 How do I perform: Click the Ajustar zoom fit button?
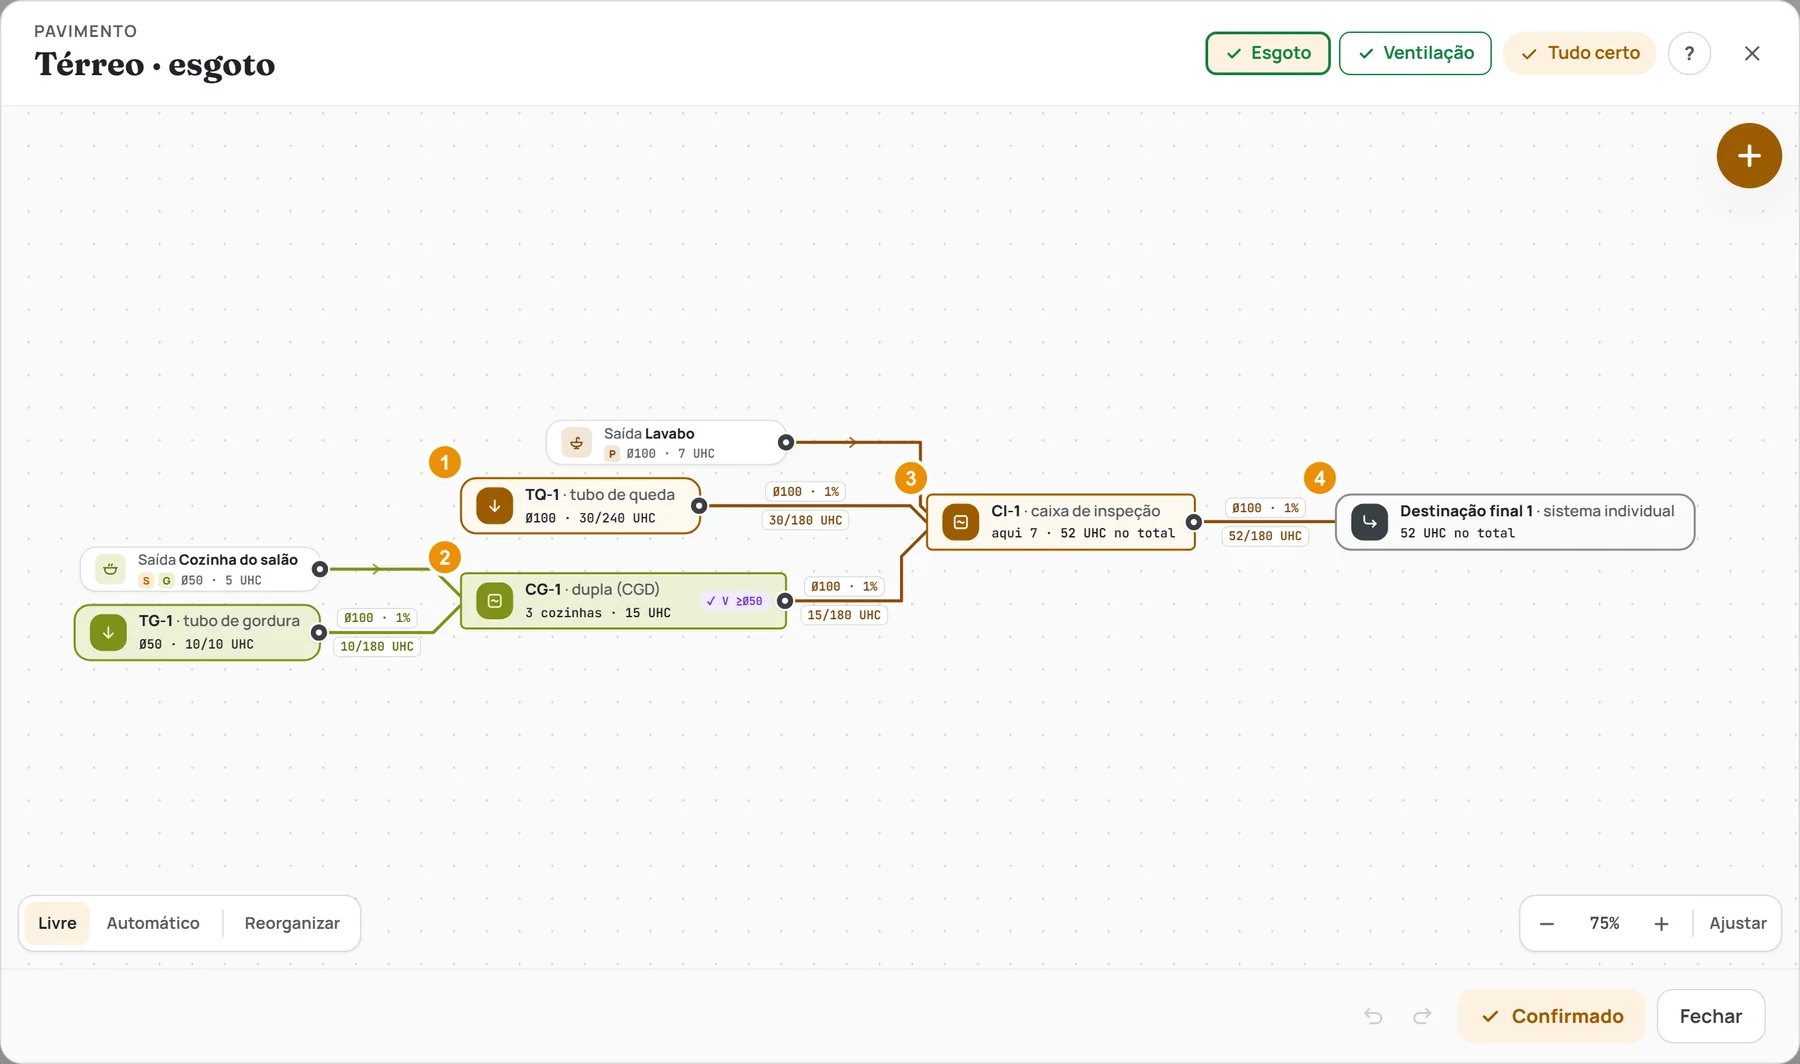coord(1738,923)
